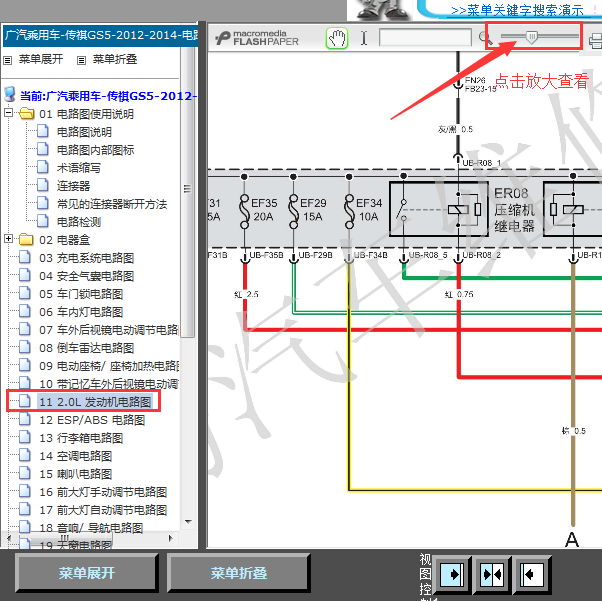The image size is (602, 602).
Task: Click the top 菜单展开 text link
Action: coord(41,59)
